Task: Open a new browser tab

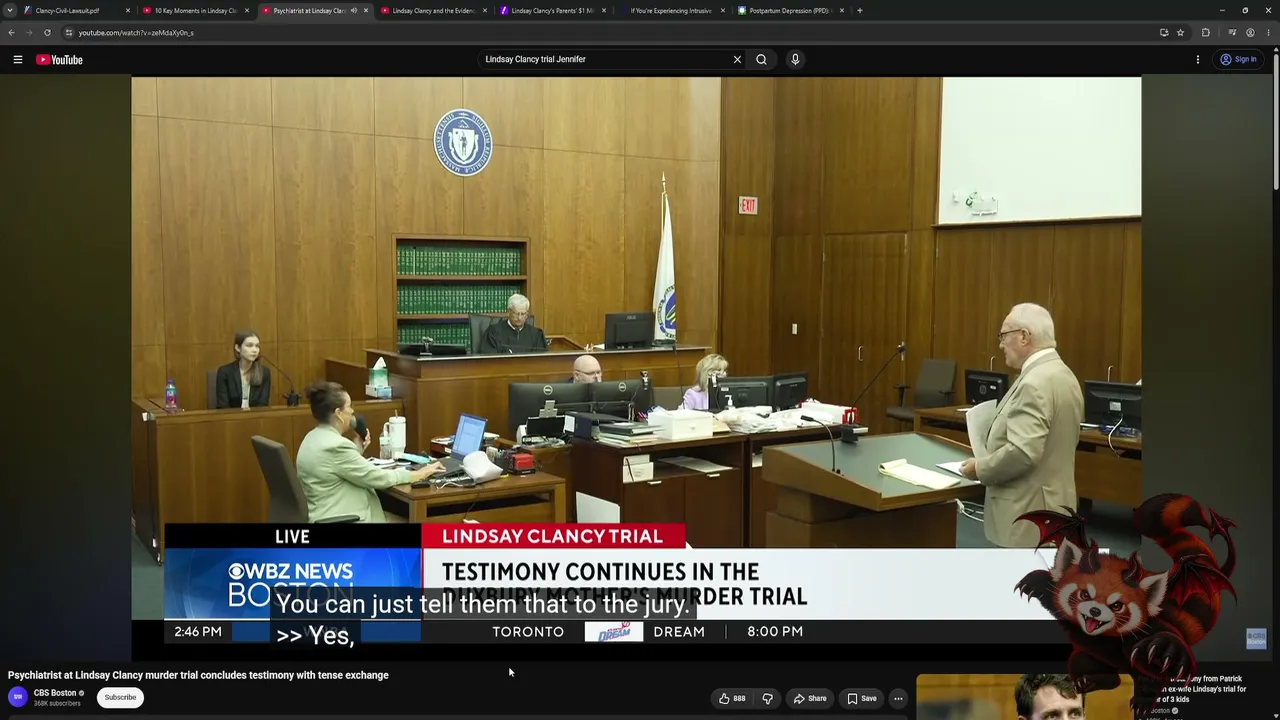Action: click(x=860, y=11)
